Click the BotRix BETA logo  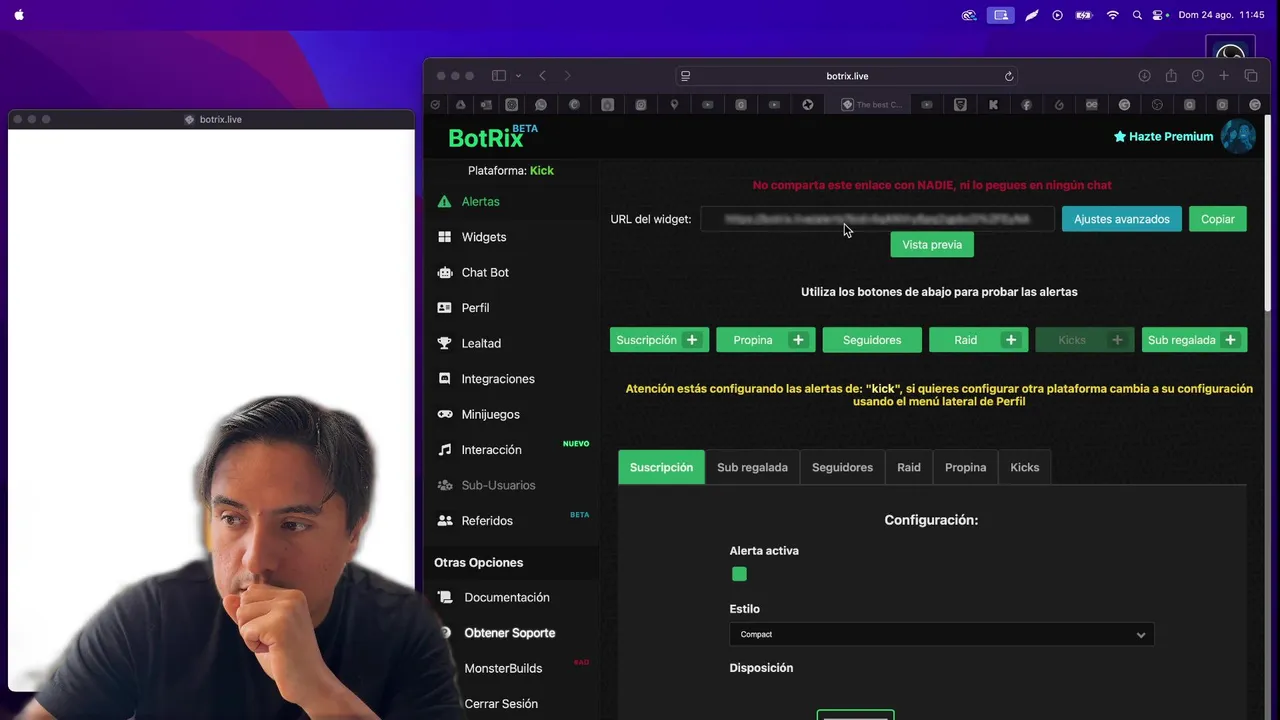point(493,137)
